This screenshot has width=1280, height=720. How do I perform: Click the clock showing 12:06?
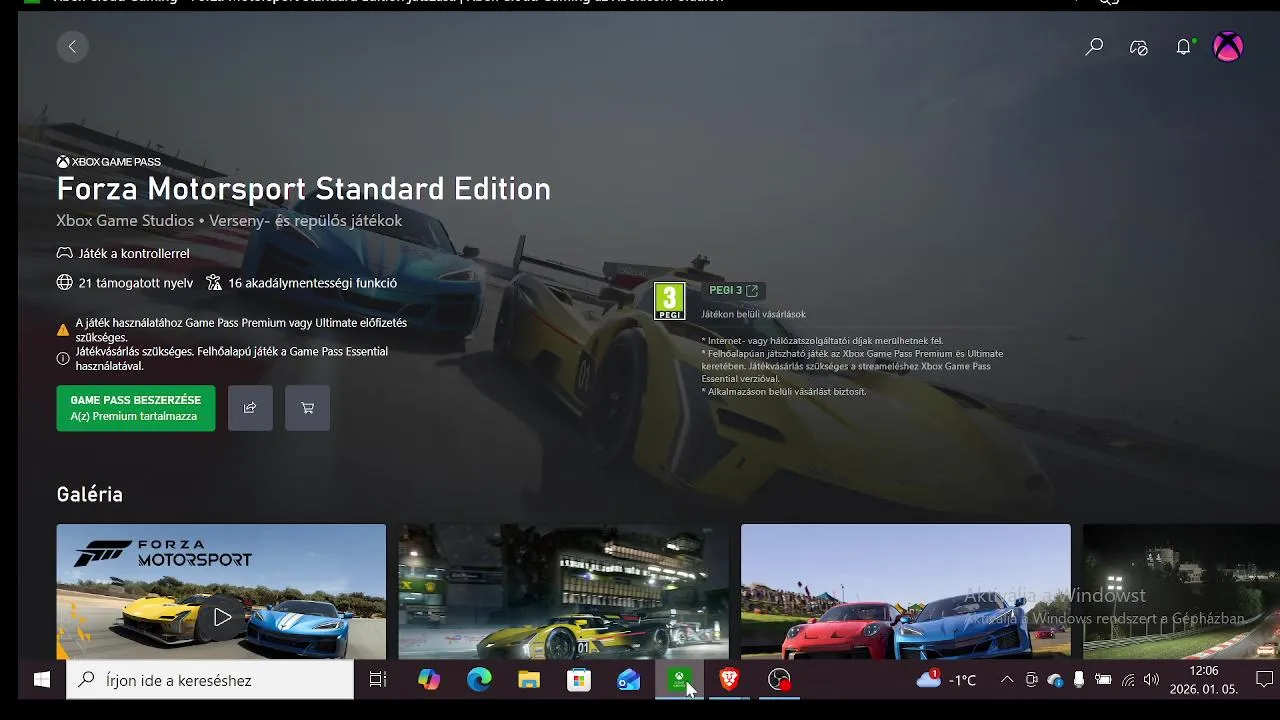tap(1204, 680)
